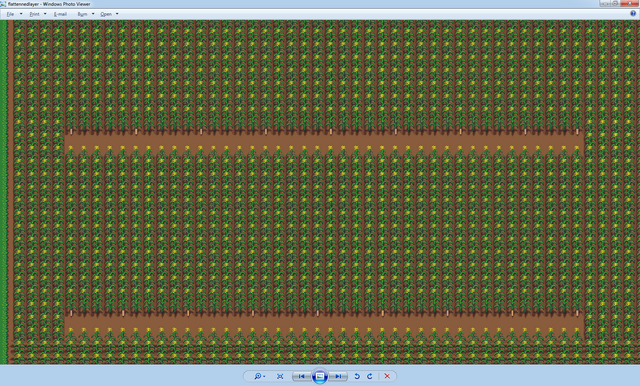
Task: Open the File menu
Action: (11, 14)
